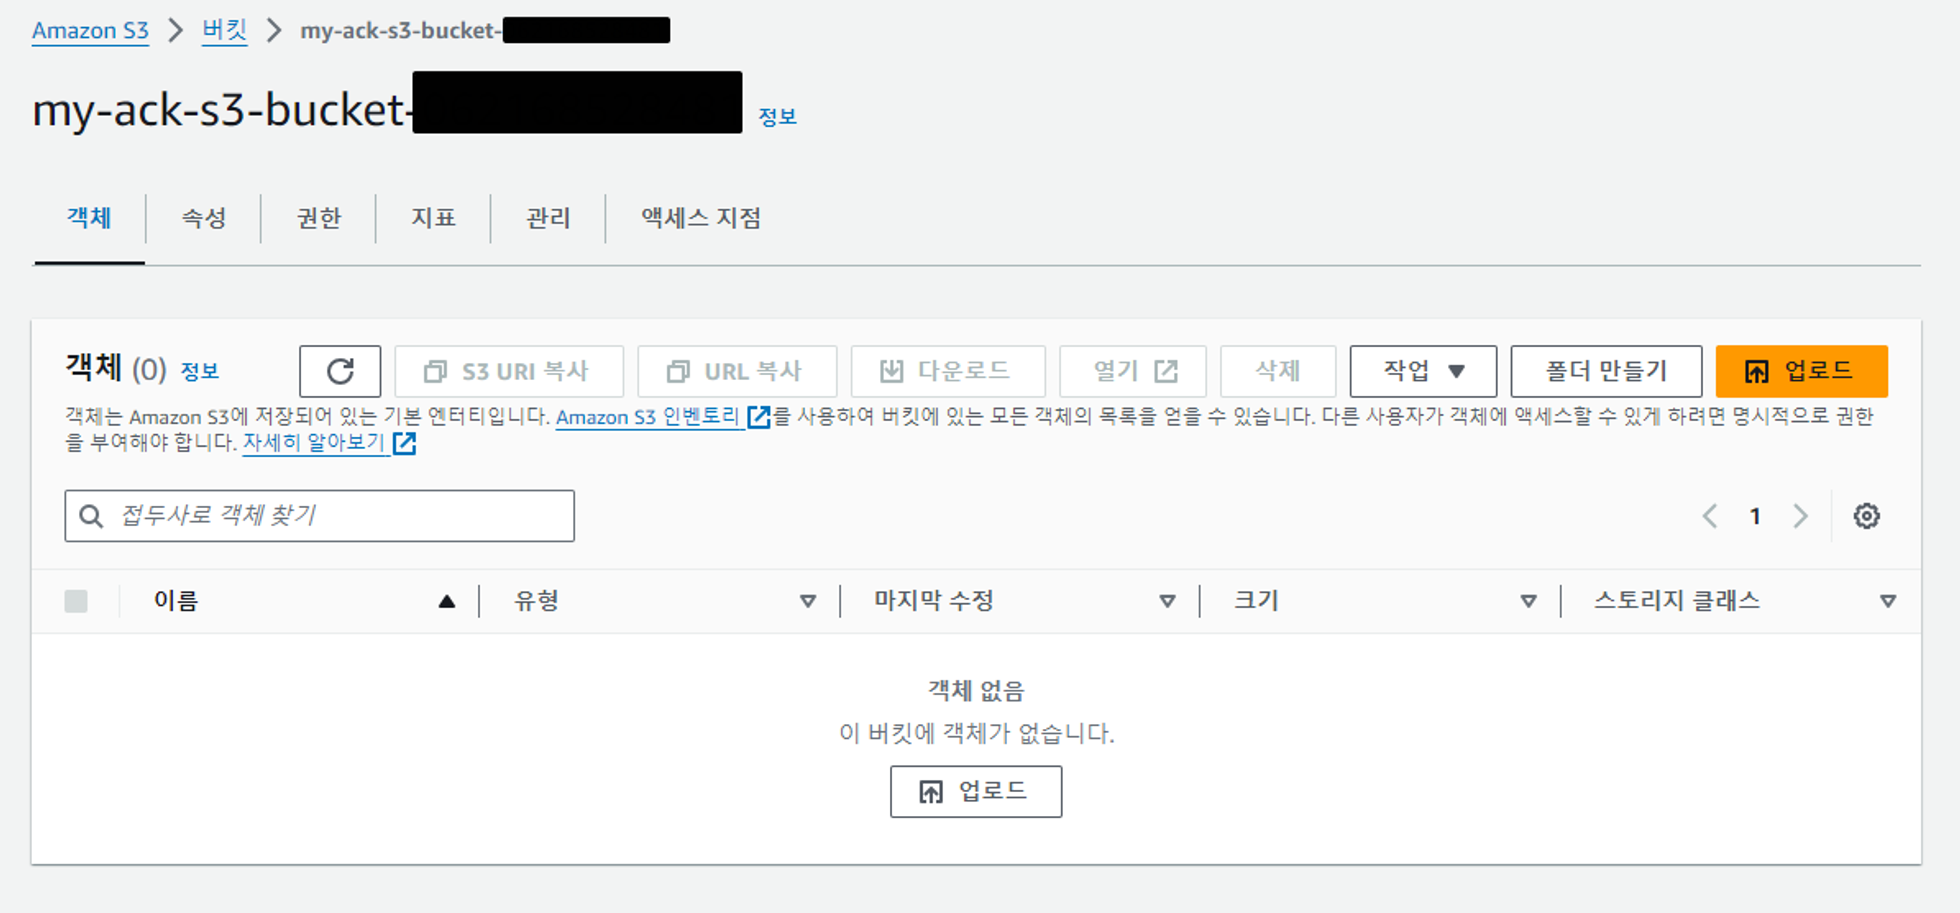Click the 다운로드 button
This screenshot has height=913, width=1960.
[x=948, y=371]
